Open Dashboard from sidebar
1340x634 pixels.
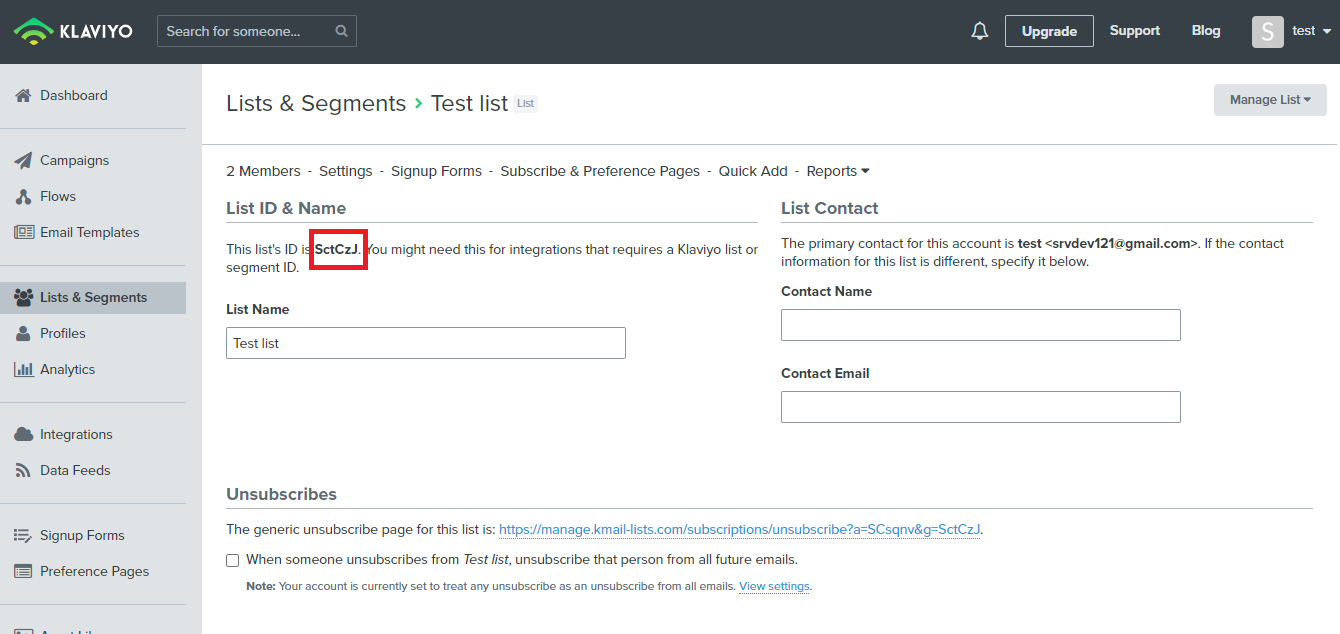tap(74, 96)
